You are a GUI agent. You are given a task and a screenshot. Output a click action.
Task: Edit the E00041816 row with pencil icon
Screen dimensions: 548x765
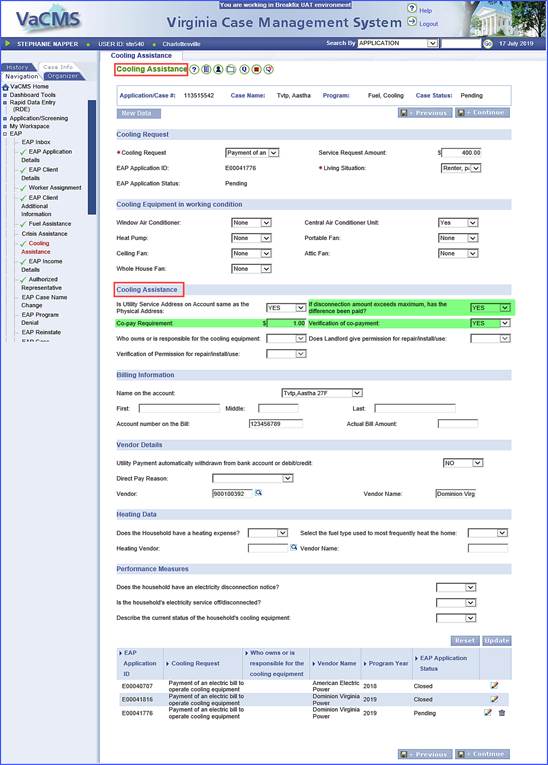[x=494, y=699]
